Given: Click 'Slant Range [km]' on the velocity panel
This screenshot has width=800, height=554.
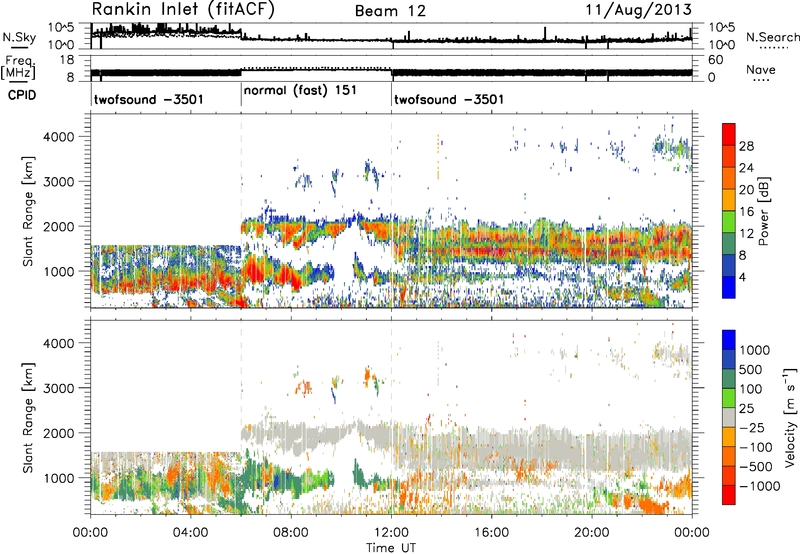Looking at the screenshot, I should click(x=28, y=418).
